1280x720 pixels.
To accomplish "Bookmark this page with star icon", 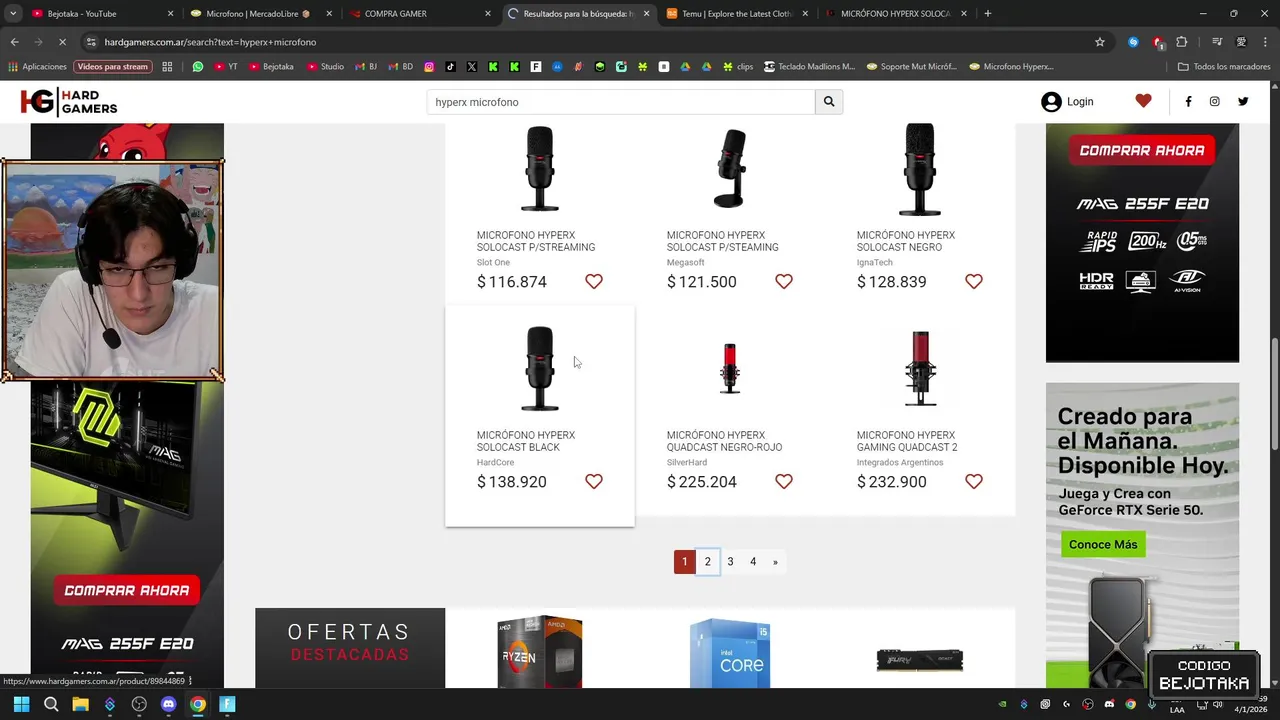I will pyautogui.click(x=1100, y=42).
